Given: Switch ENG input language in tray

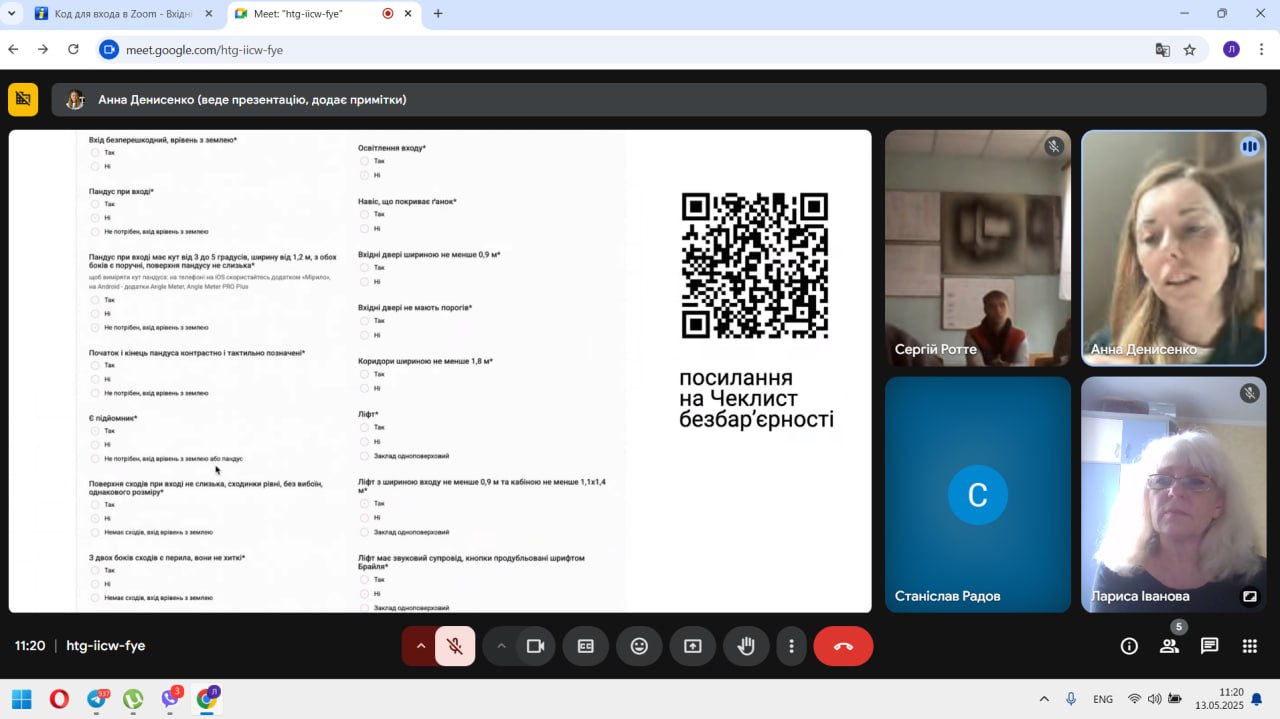Looking at the screenshot, I should 1103,699.
